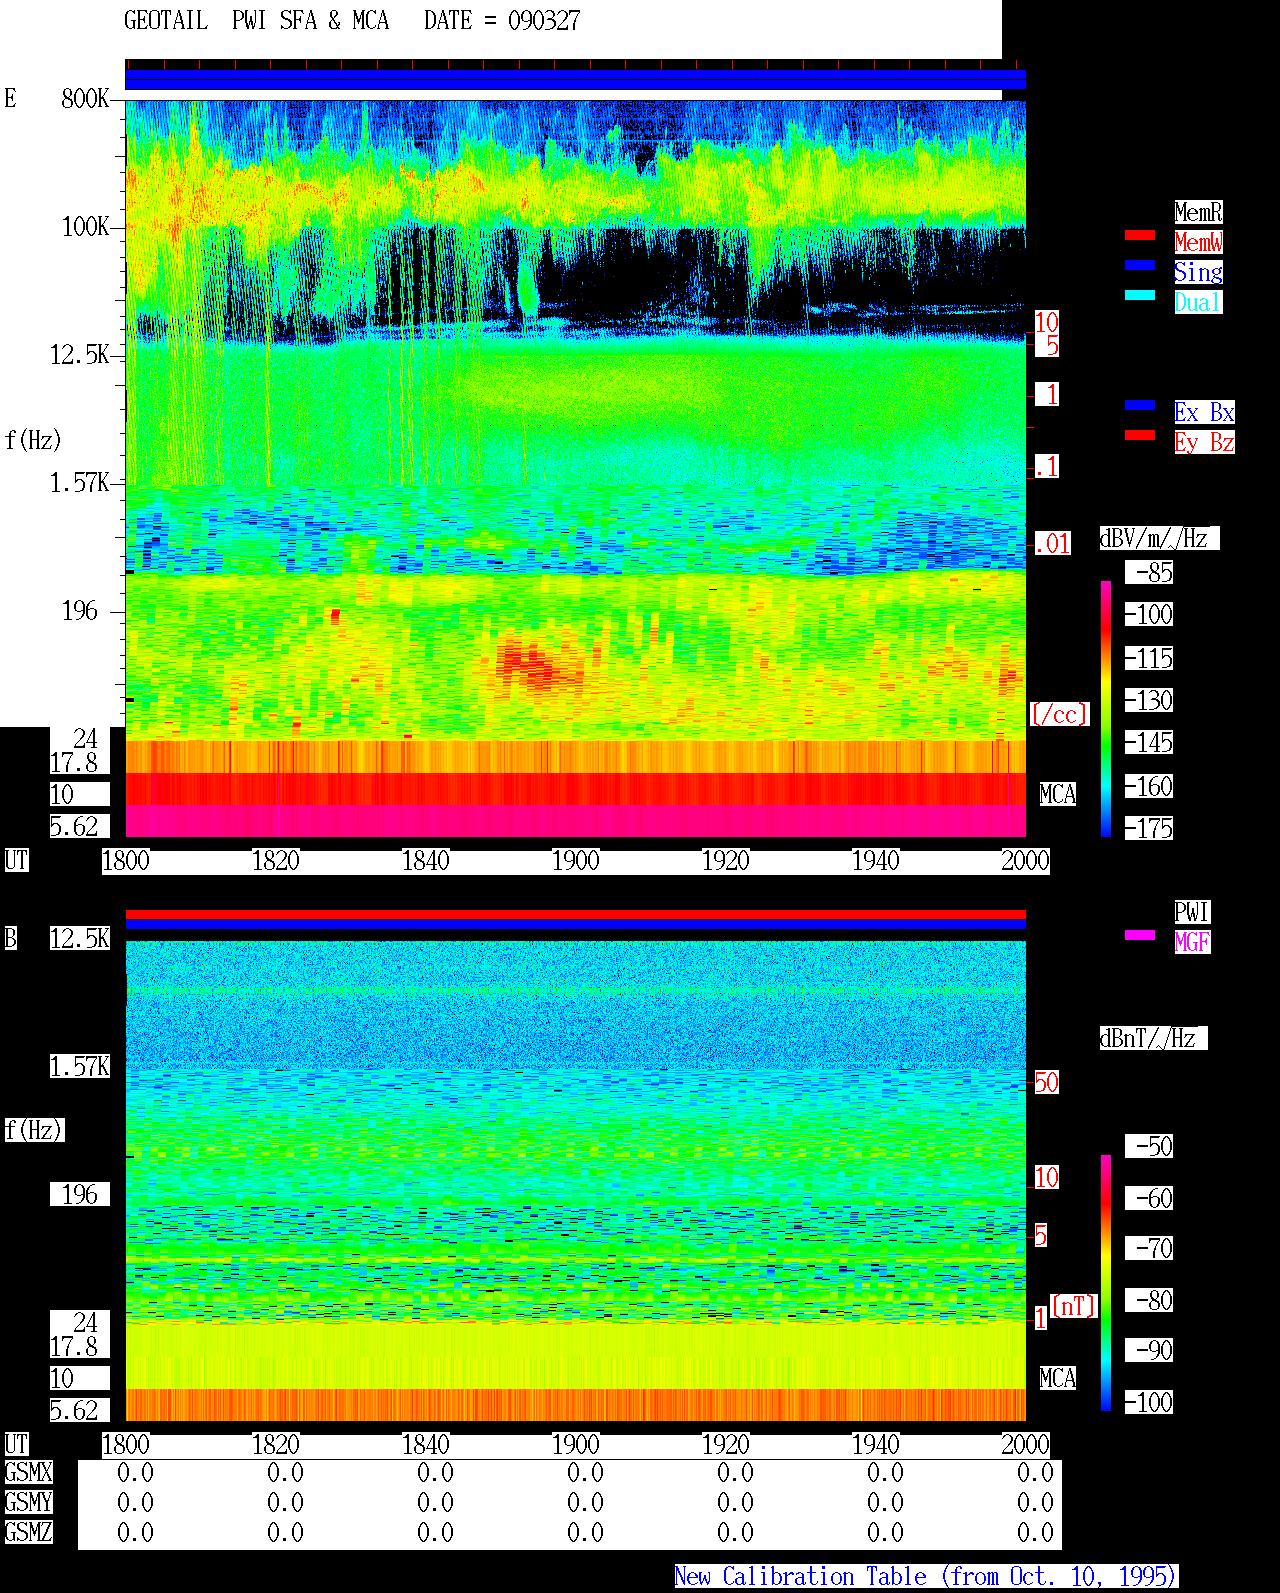Click the blue Sing legend swatch
This screenshot has height=1593, width=1280.
pyautogui.click(x=1140, y=265)
